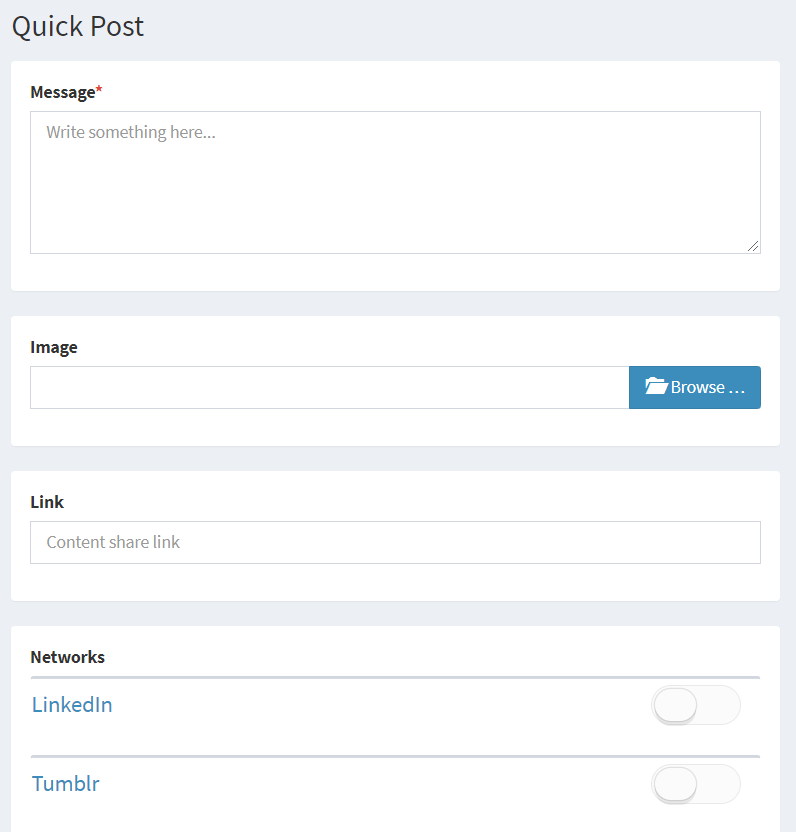
Task: Enable the LinkedIn network toggle
Action: point(695,705)
